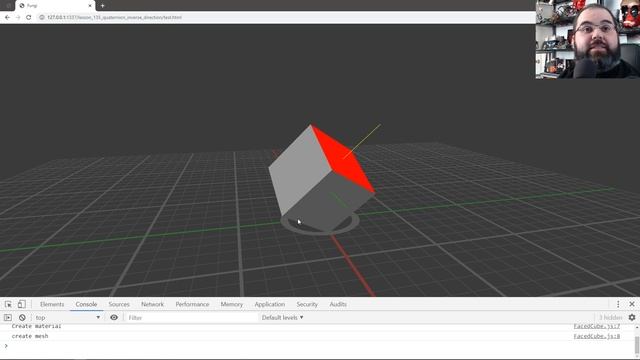Open FacedCube.js:7 source link
This screenshot has height=360, width=640.
(x=597, y=326)
